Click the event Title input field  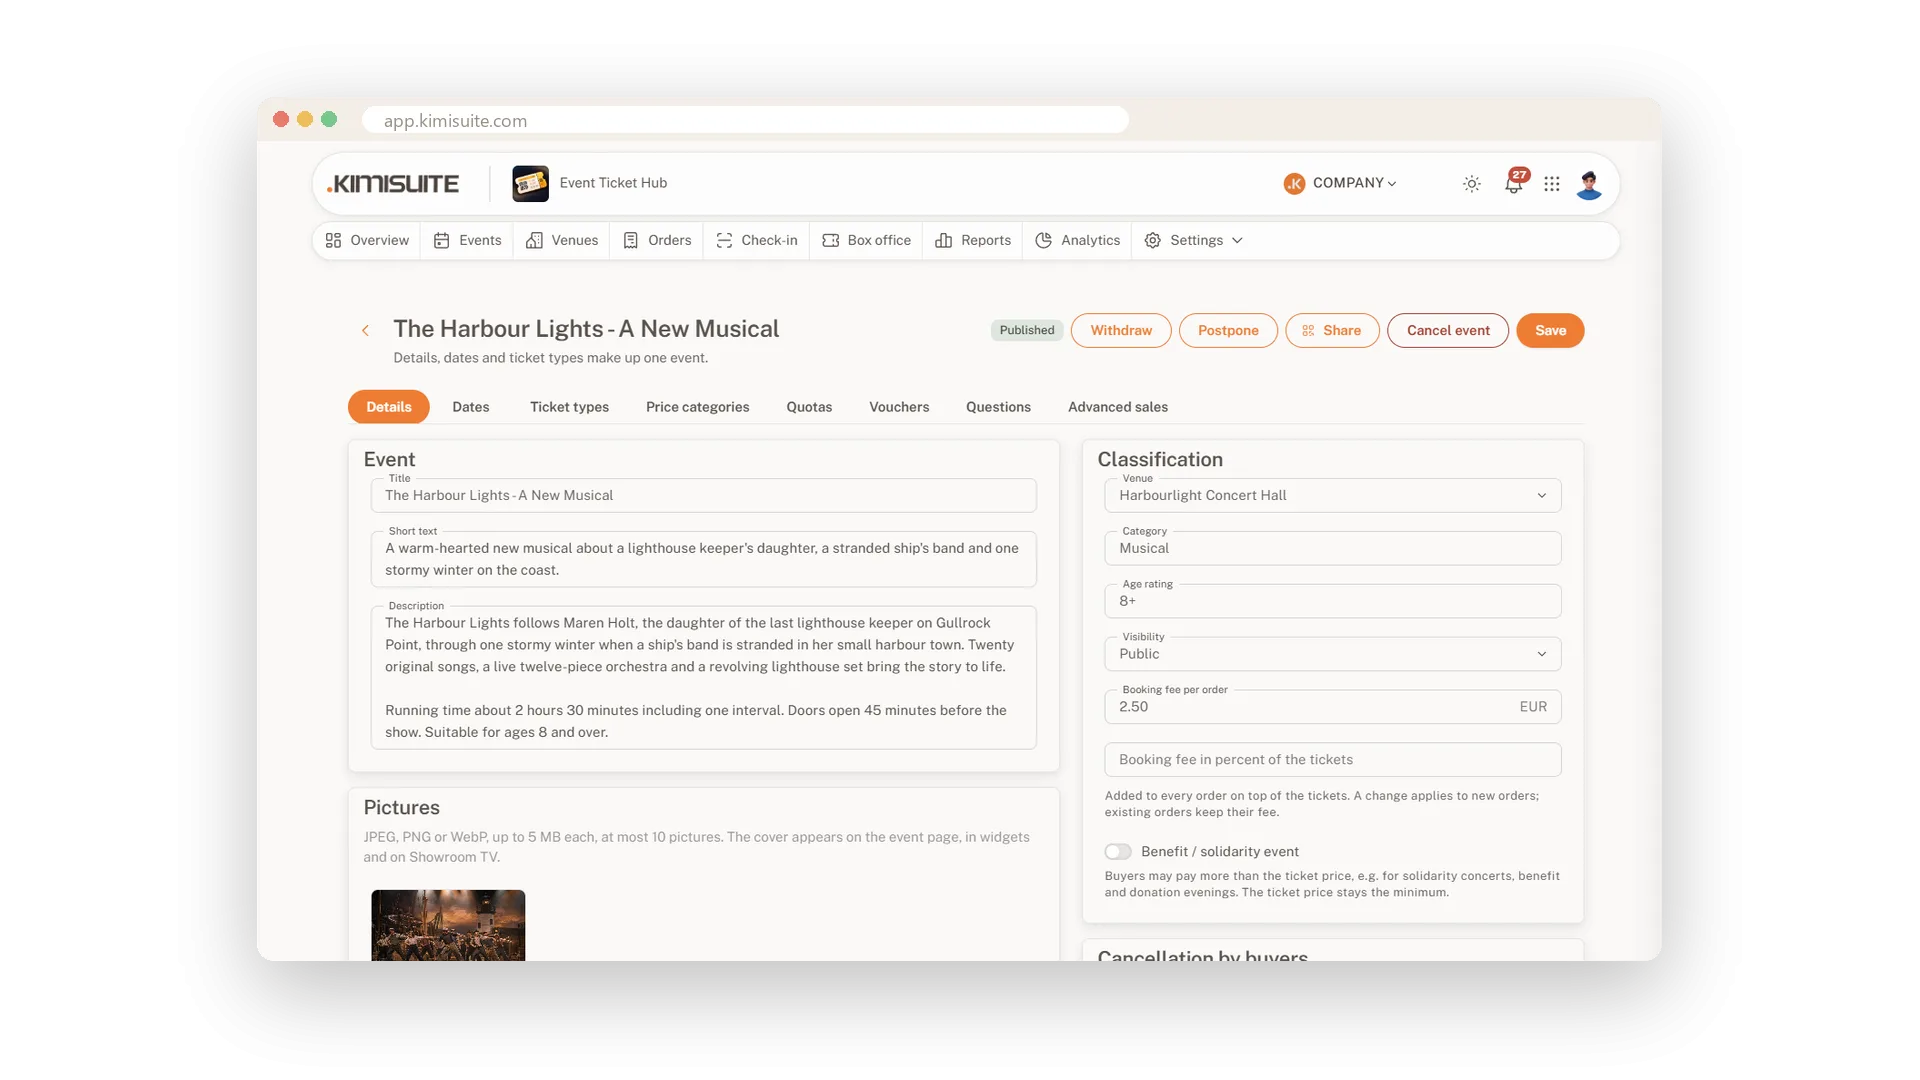[x=704, y=496]
